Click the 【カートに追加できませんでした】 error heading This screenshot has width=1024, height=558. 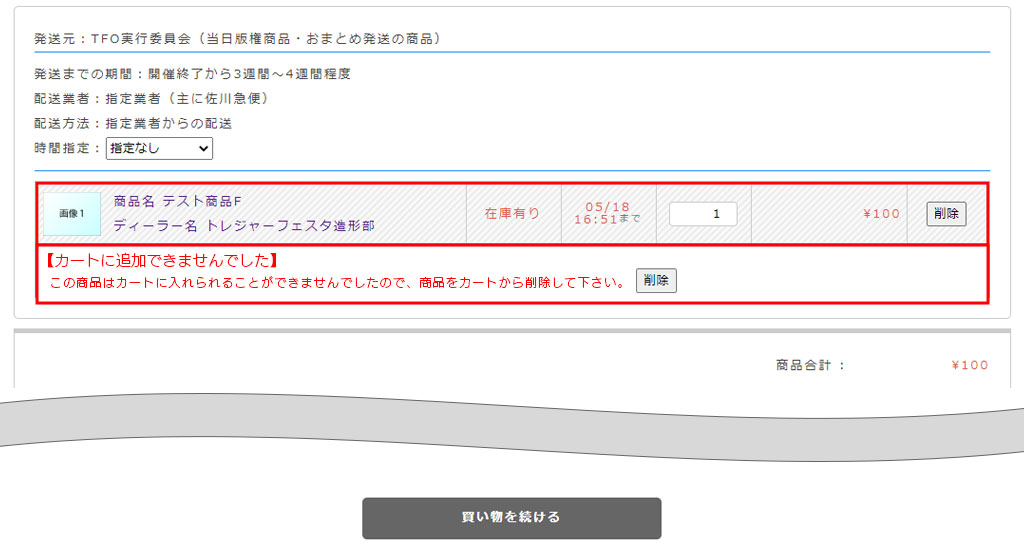(x=161, y=261)
